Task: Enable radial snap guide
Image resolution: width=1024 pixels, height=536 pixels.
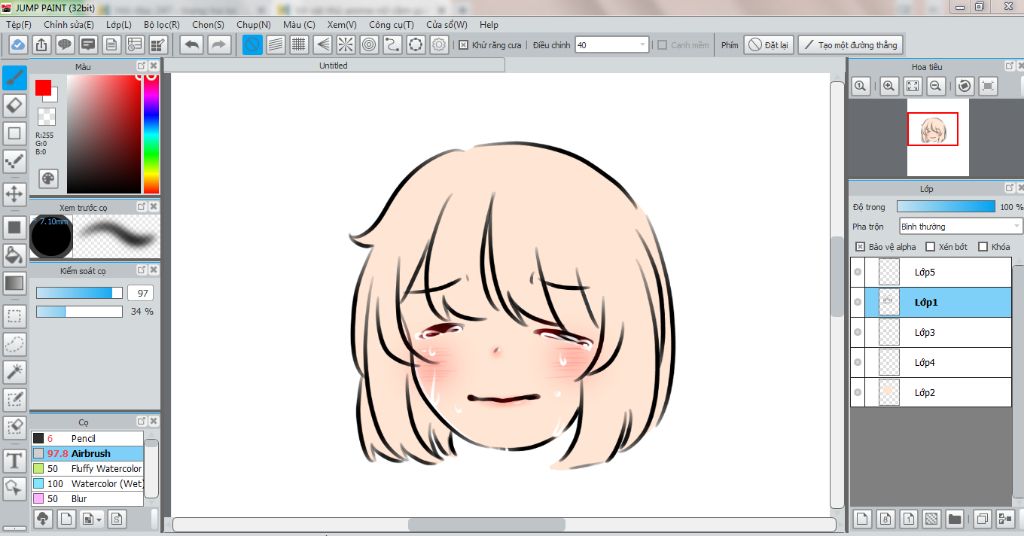Action: (x=345, y=45)
